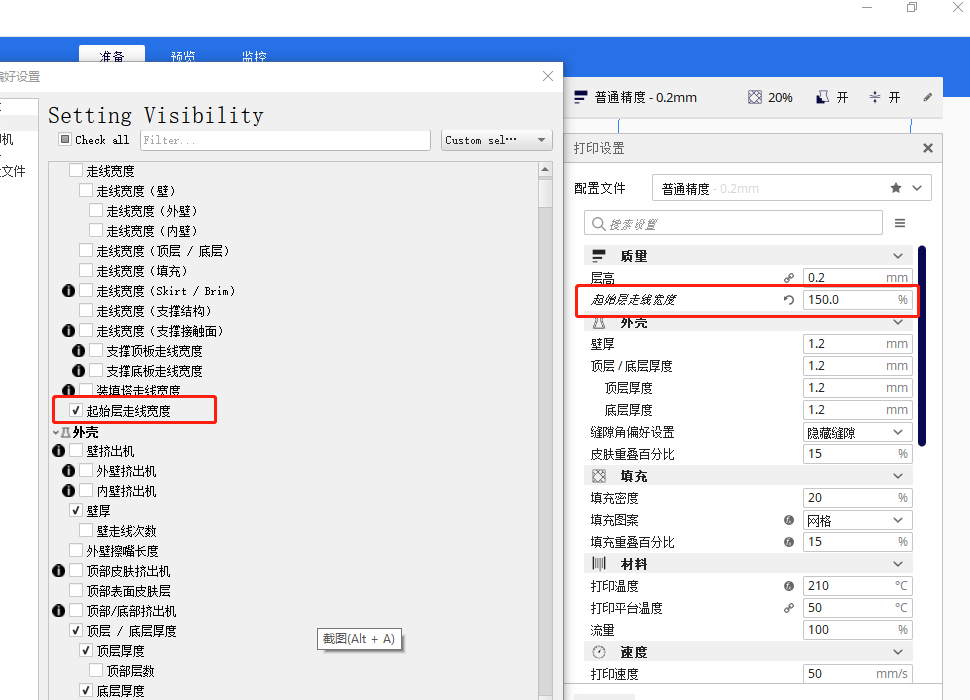Click the link icon next to 层高
The height and width of the screenshot is (700, 970).
(x=789, y=278)
